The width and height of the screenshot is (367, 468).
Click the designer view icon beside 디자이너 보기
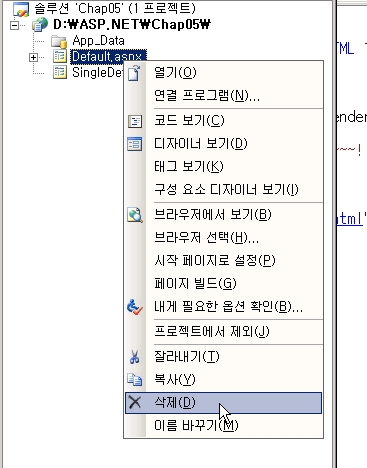pyautogui.click(x=135, y=144)
